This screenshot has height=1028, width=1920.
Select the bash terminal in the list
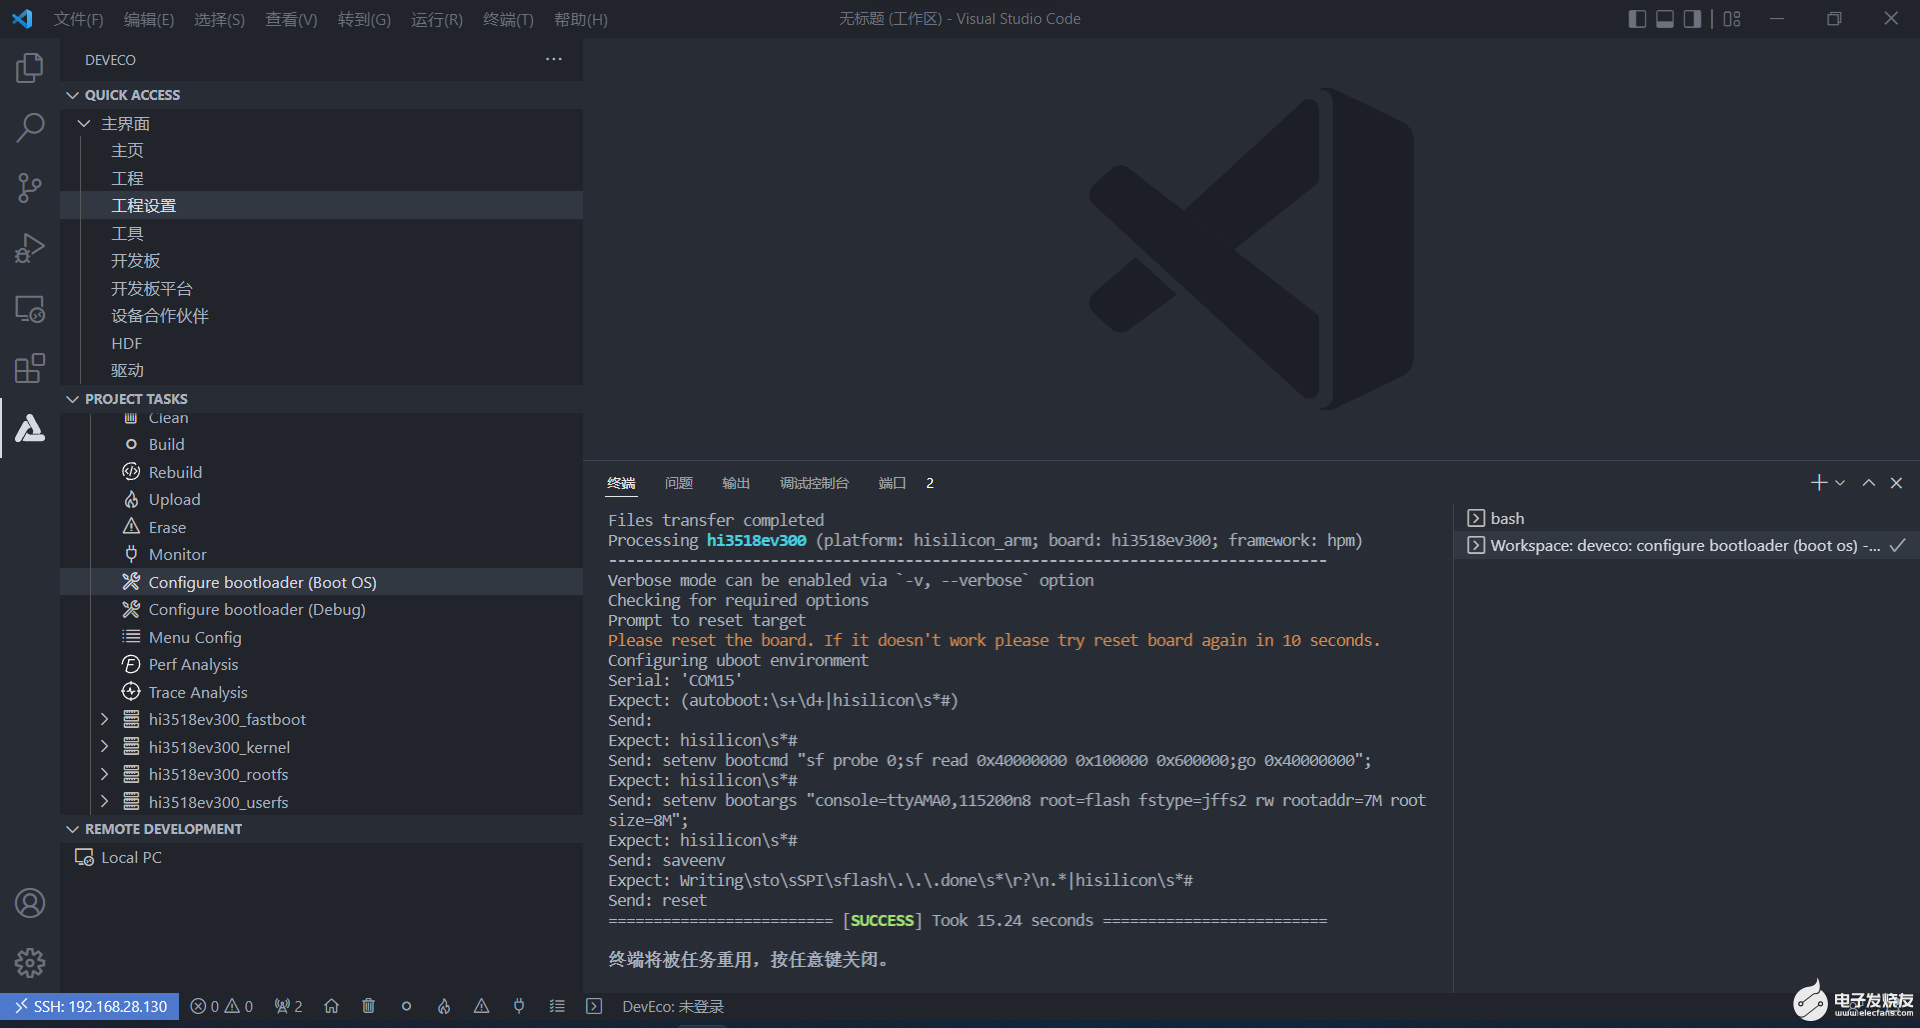click(x=1687, y=518)
